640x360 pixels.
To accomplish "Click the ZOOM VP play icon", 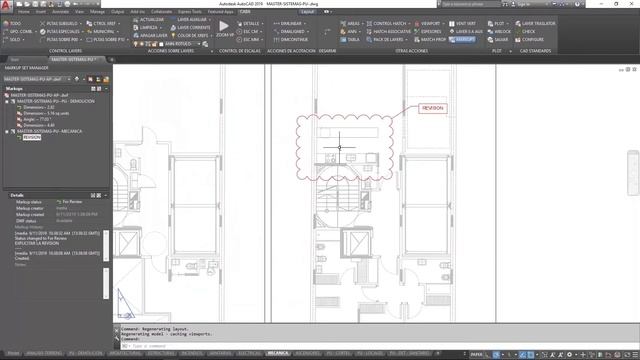I will (224, 26).
